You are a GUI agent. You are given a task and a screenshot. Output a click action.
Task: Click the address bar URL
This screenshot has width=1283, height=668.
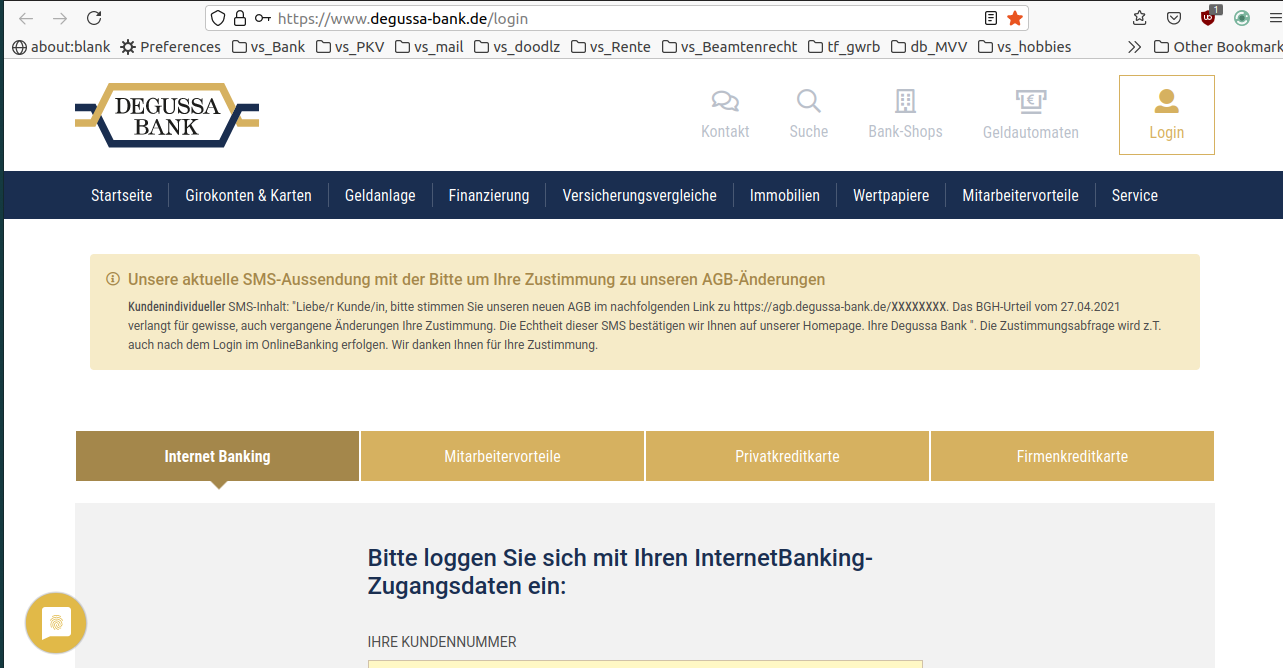point(403,18)
